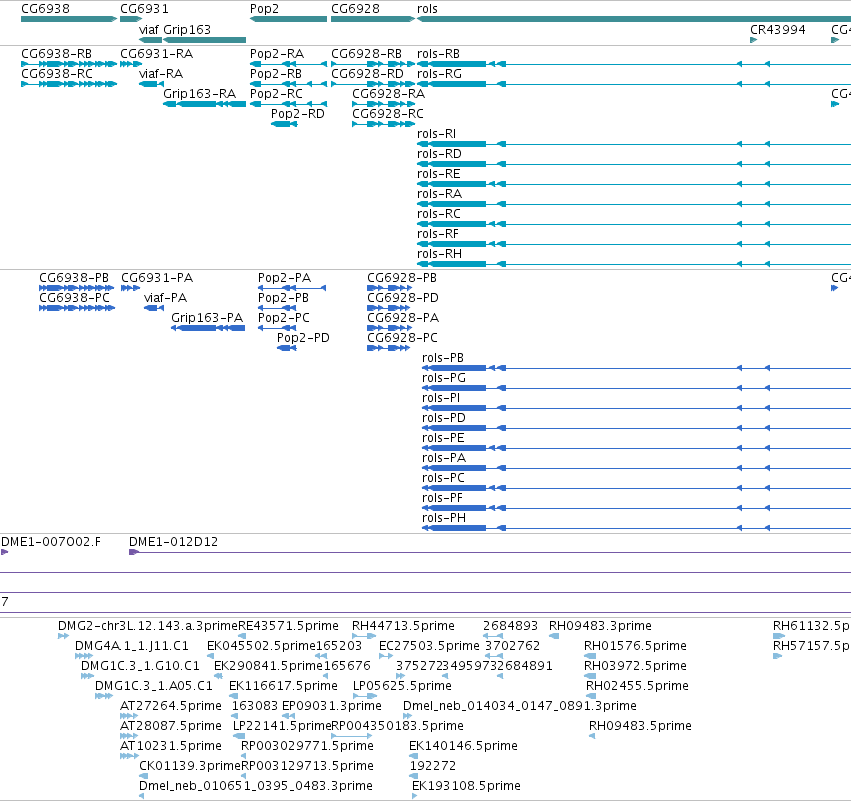The image size is (851, 801).
Task: Select the Grip163 gene bar glyph
Action: (205, 40)
